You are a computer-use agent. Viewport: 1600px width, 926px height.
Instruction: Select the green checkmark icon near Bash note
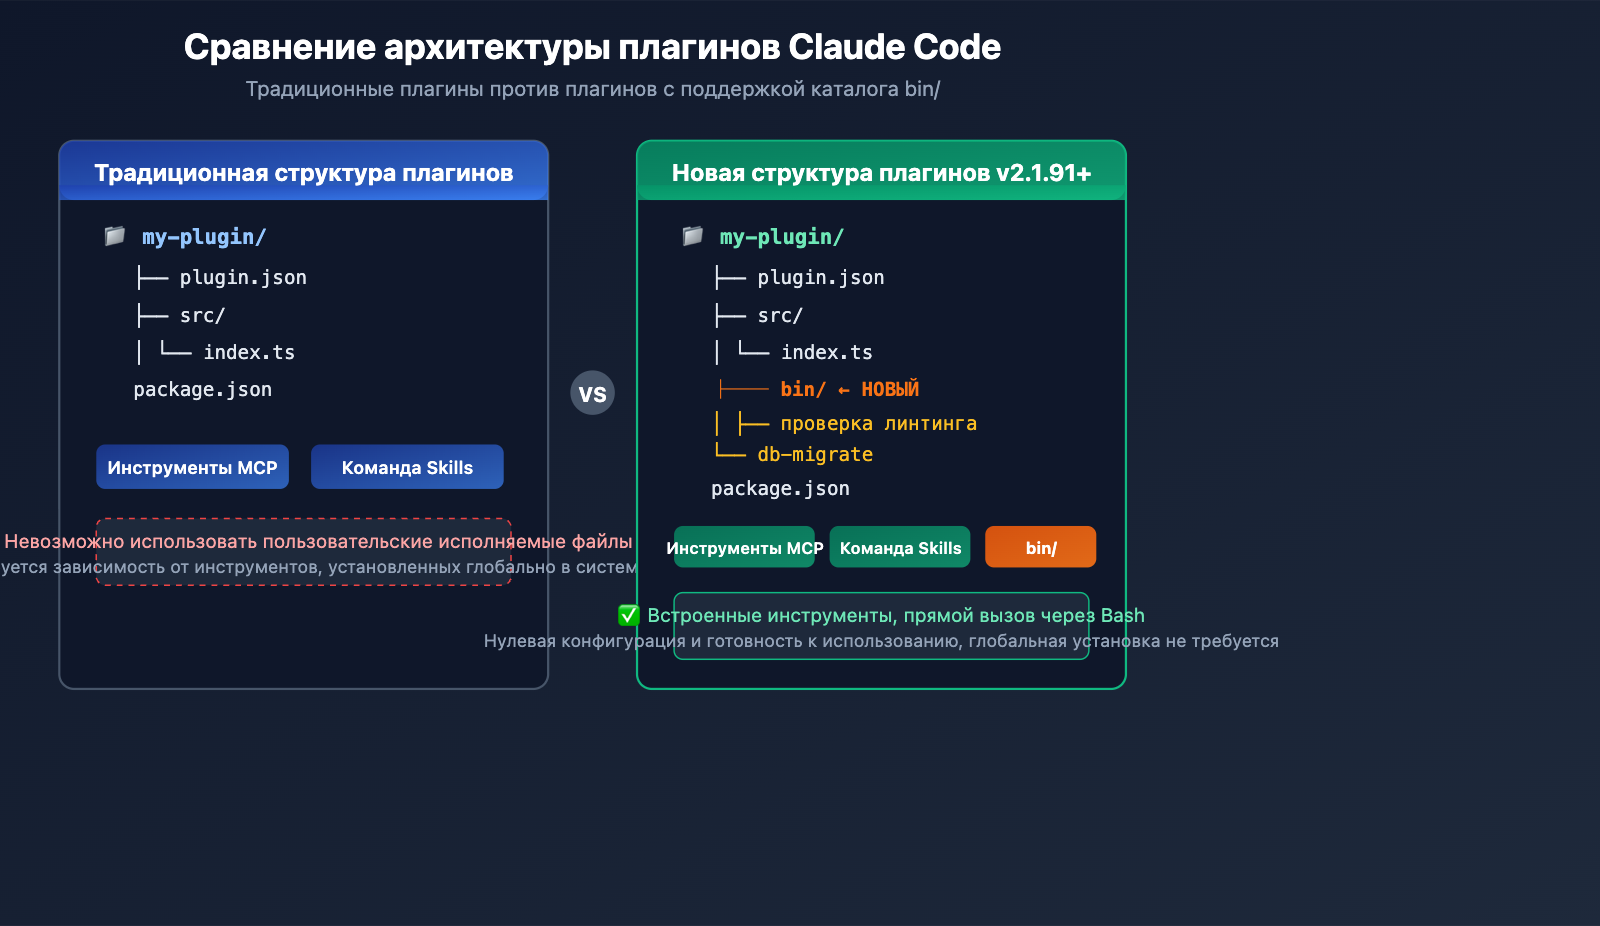629,615
